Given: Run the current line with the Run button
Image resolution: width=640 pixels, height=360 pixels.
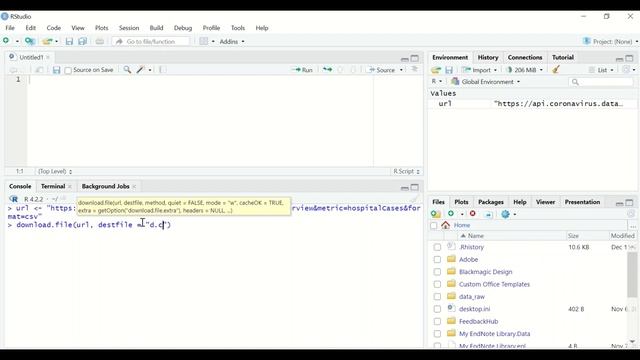Looking at the screenshot, I should (x=302, y=70).
